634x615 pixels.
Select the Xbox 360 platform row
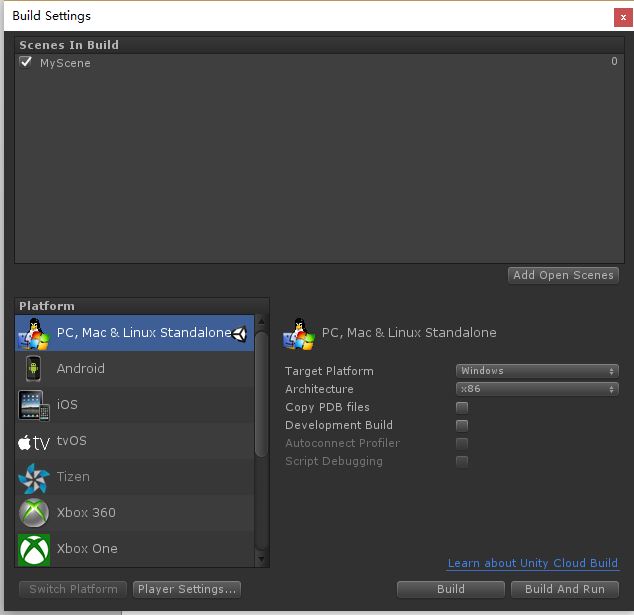pos(134,513)
